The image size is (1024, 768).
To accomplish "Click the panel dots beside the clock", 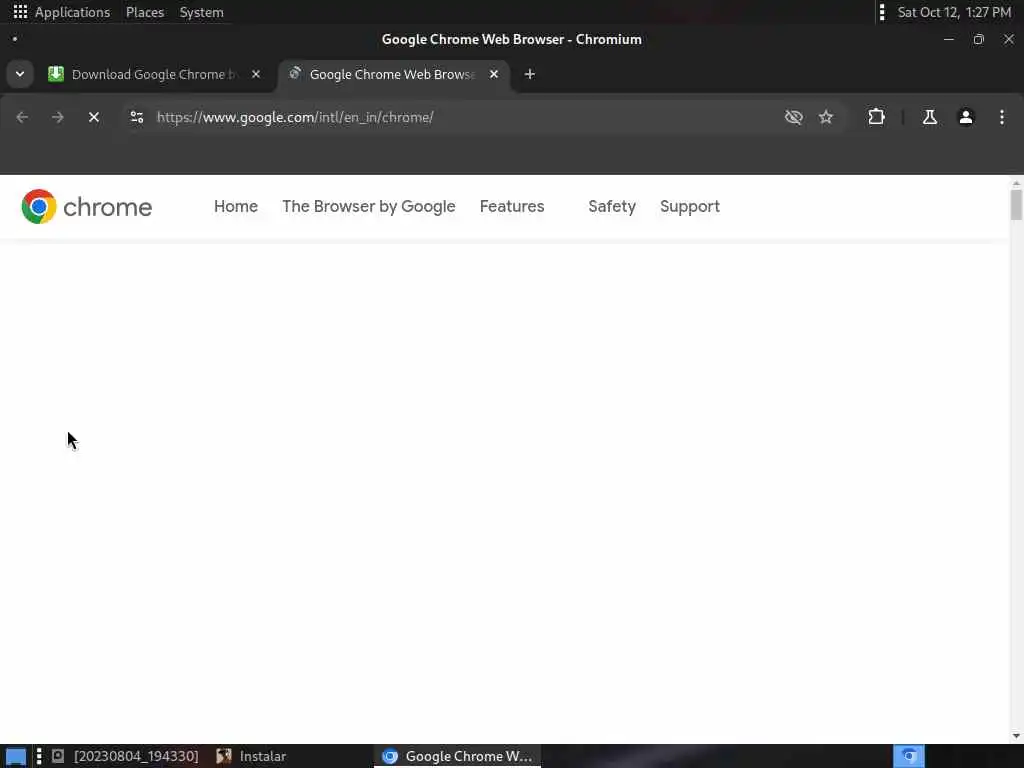I will [882, 12].
